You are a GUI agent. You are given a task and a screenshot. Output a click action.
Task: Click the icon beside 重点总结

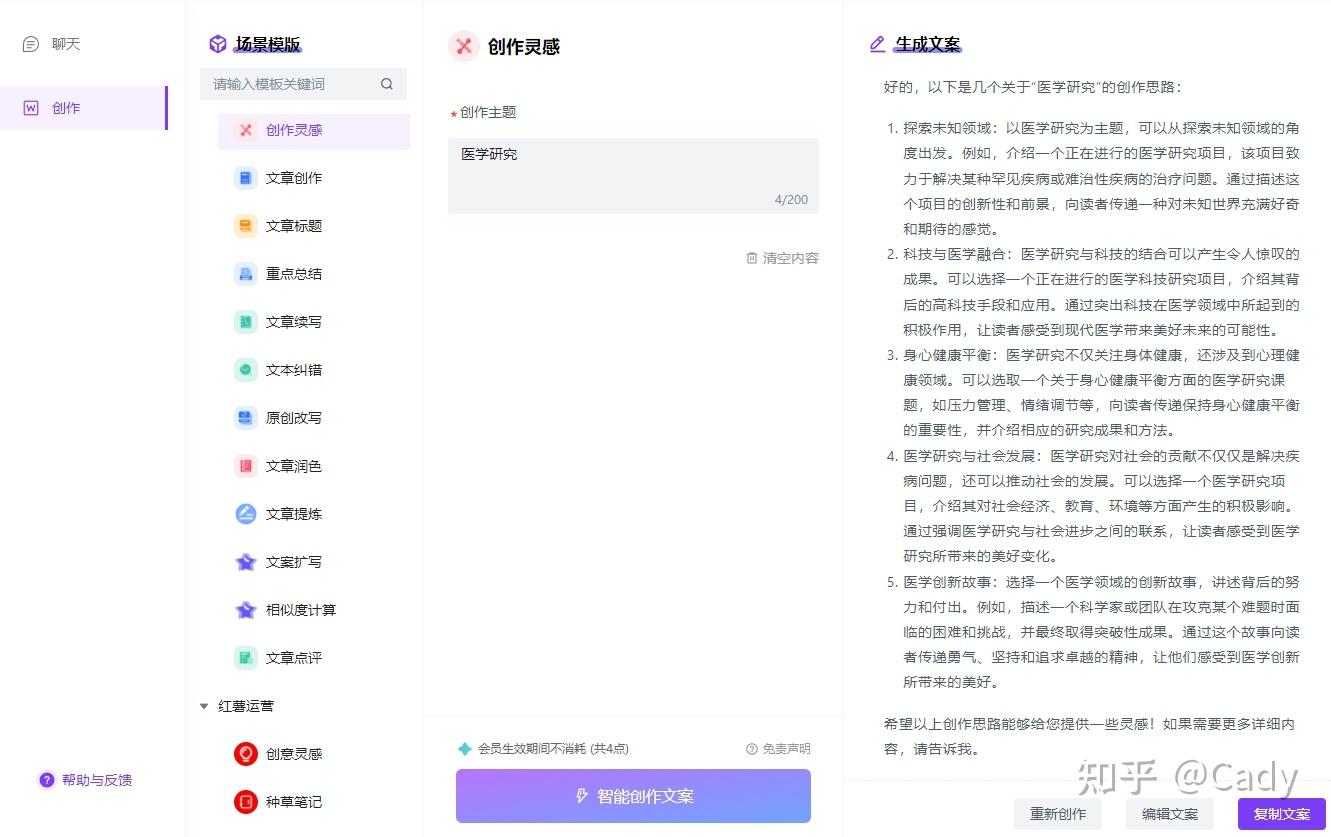[246, 274]
